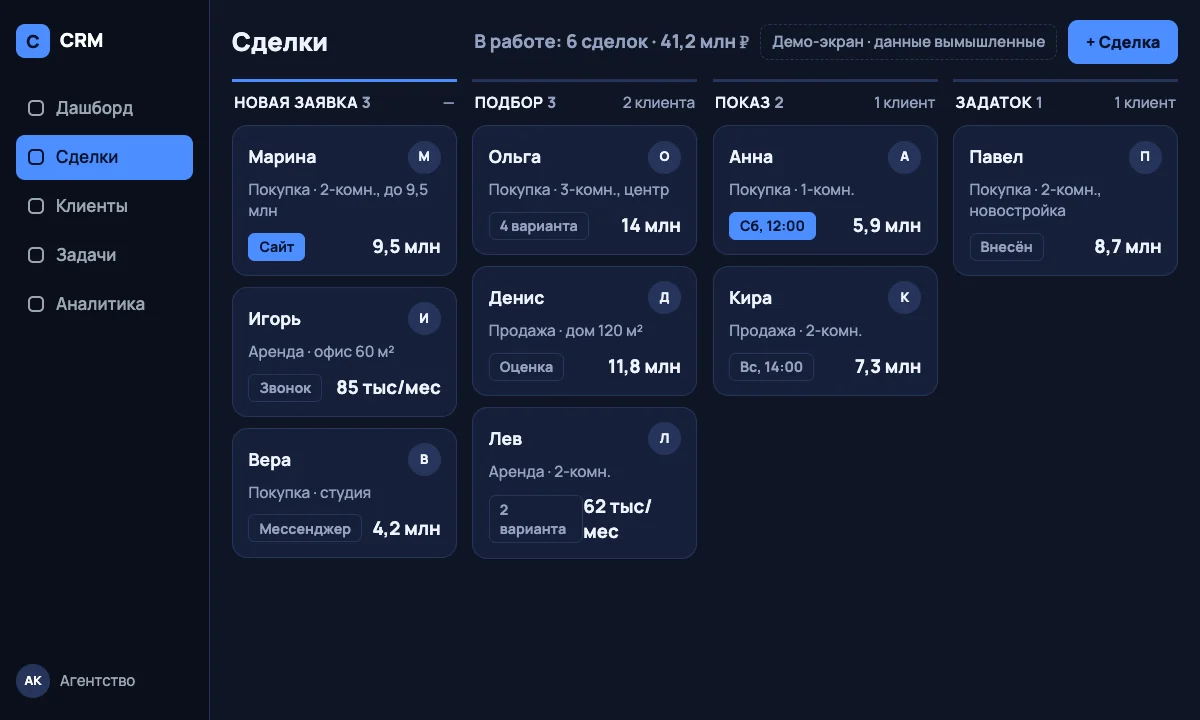
Task: Open the Дашборд section
Action: [x=104, y=108]
